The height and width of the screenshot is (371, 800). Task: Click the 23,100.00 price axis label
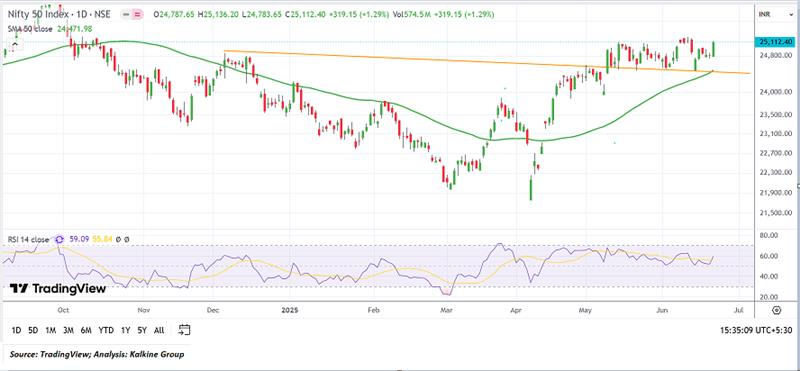coord(776,134)
